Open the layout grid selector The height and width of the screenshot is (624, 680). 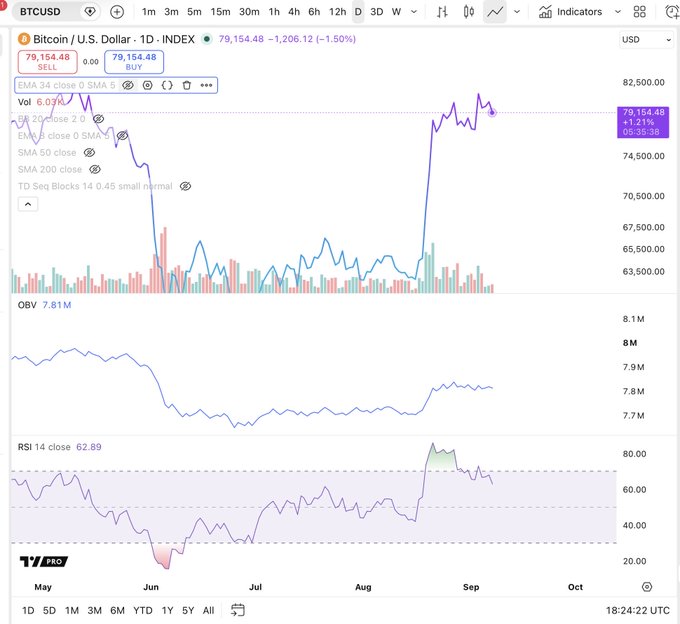640,12
